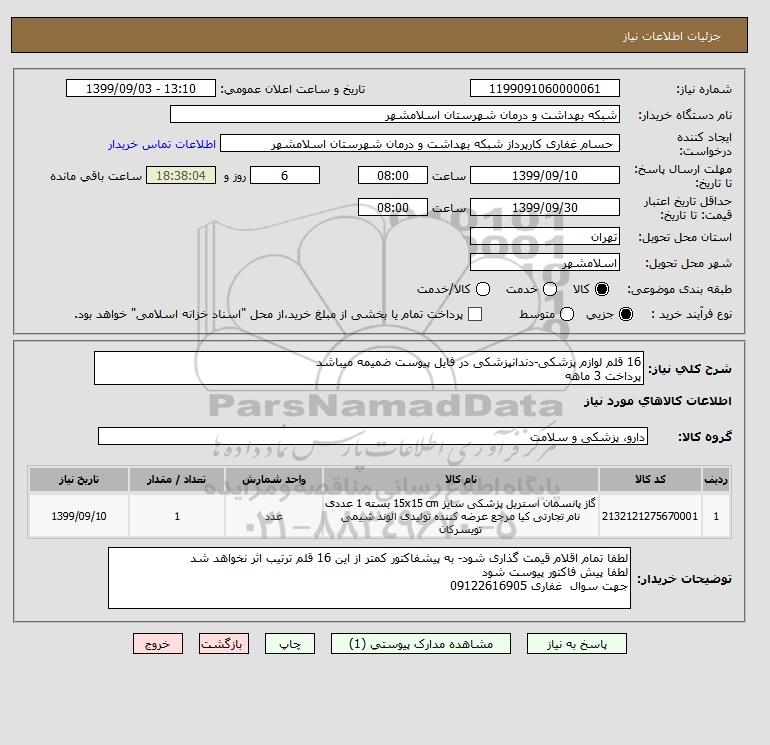Image resolution: width=770 pixels, height=745 pixels.
Task: Click the need number field 1199091060000061
Action: tap(545, 89)
